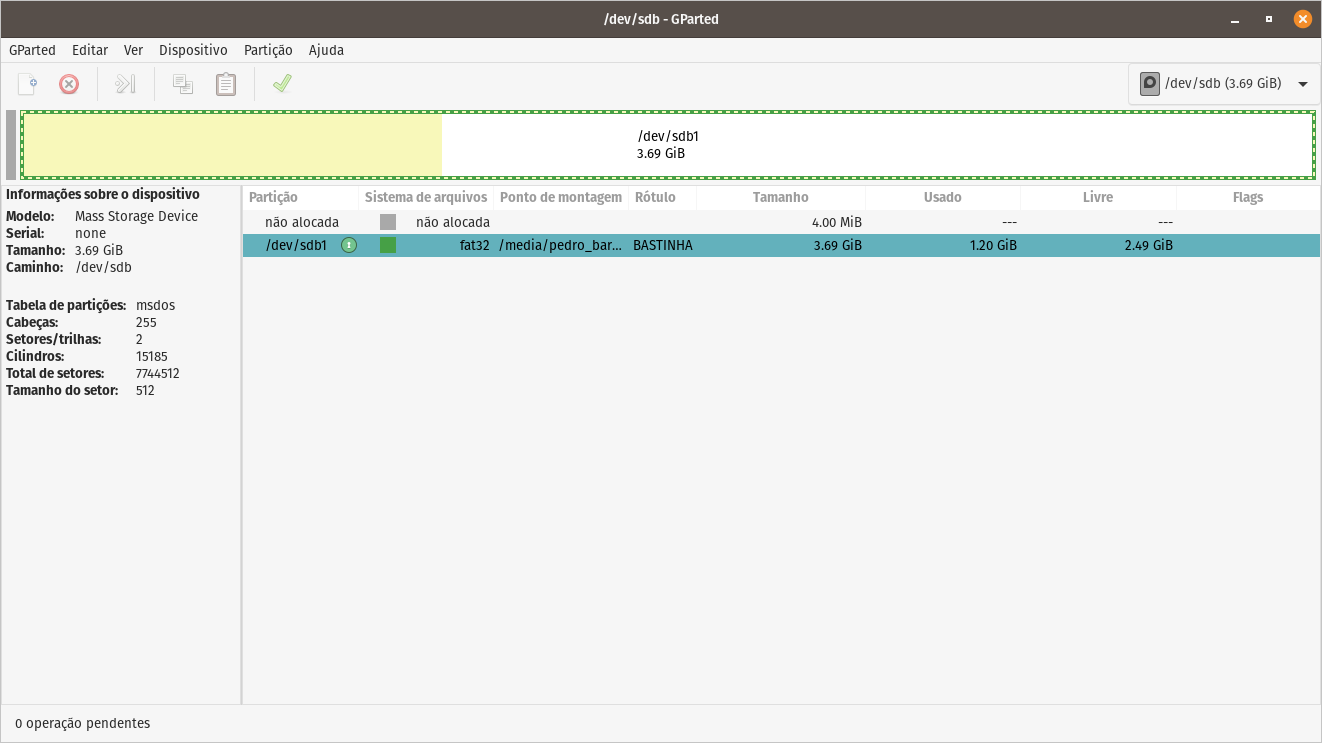Click the Usado column header
The width and height of the screenshot is (1322, 743).
click(x=943, y=198)
